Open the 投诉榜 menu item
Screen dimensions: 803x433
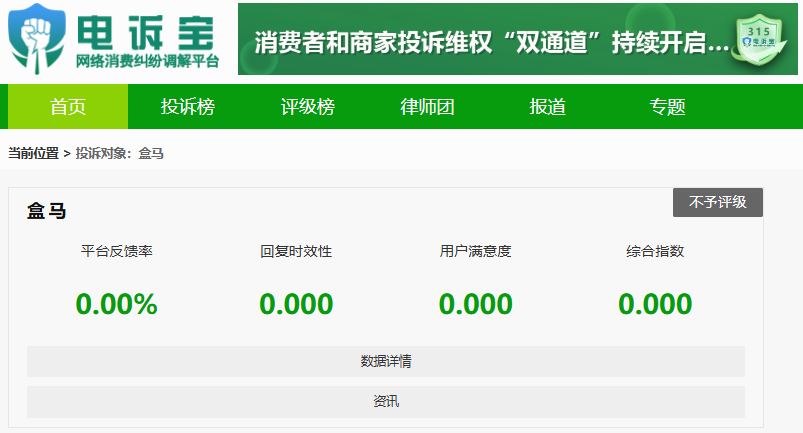tap(187, 106)
